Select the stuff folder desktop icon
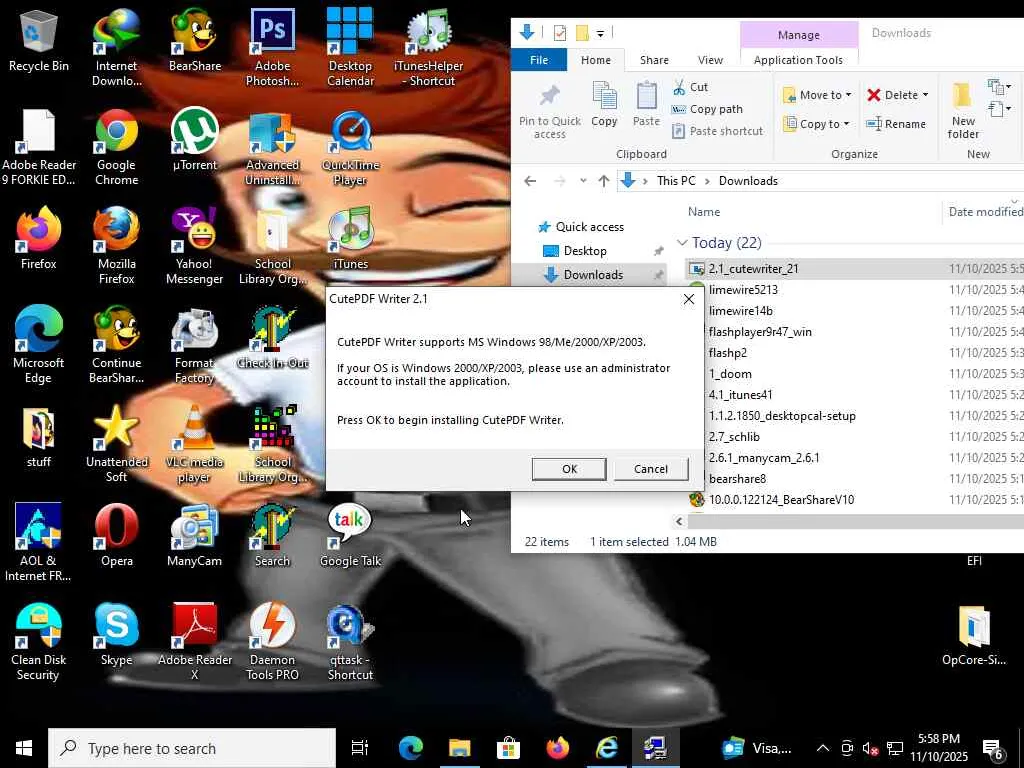Image resolution: width=1024 pixels, height=768 pixels. (39, 438)
